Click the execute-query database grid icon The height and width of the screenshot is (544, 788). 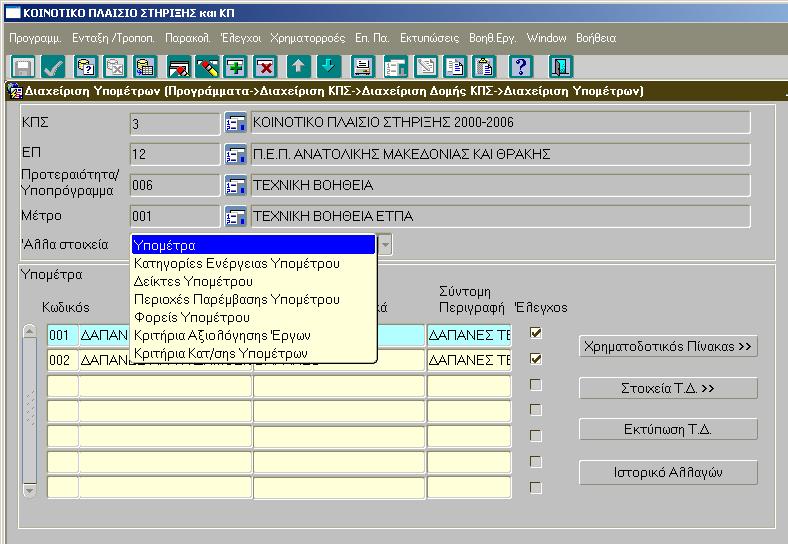click(145, 66)
